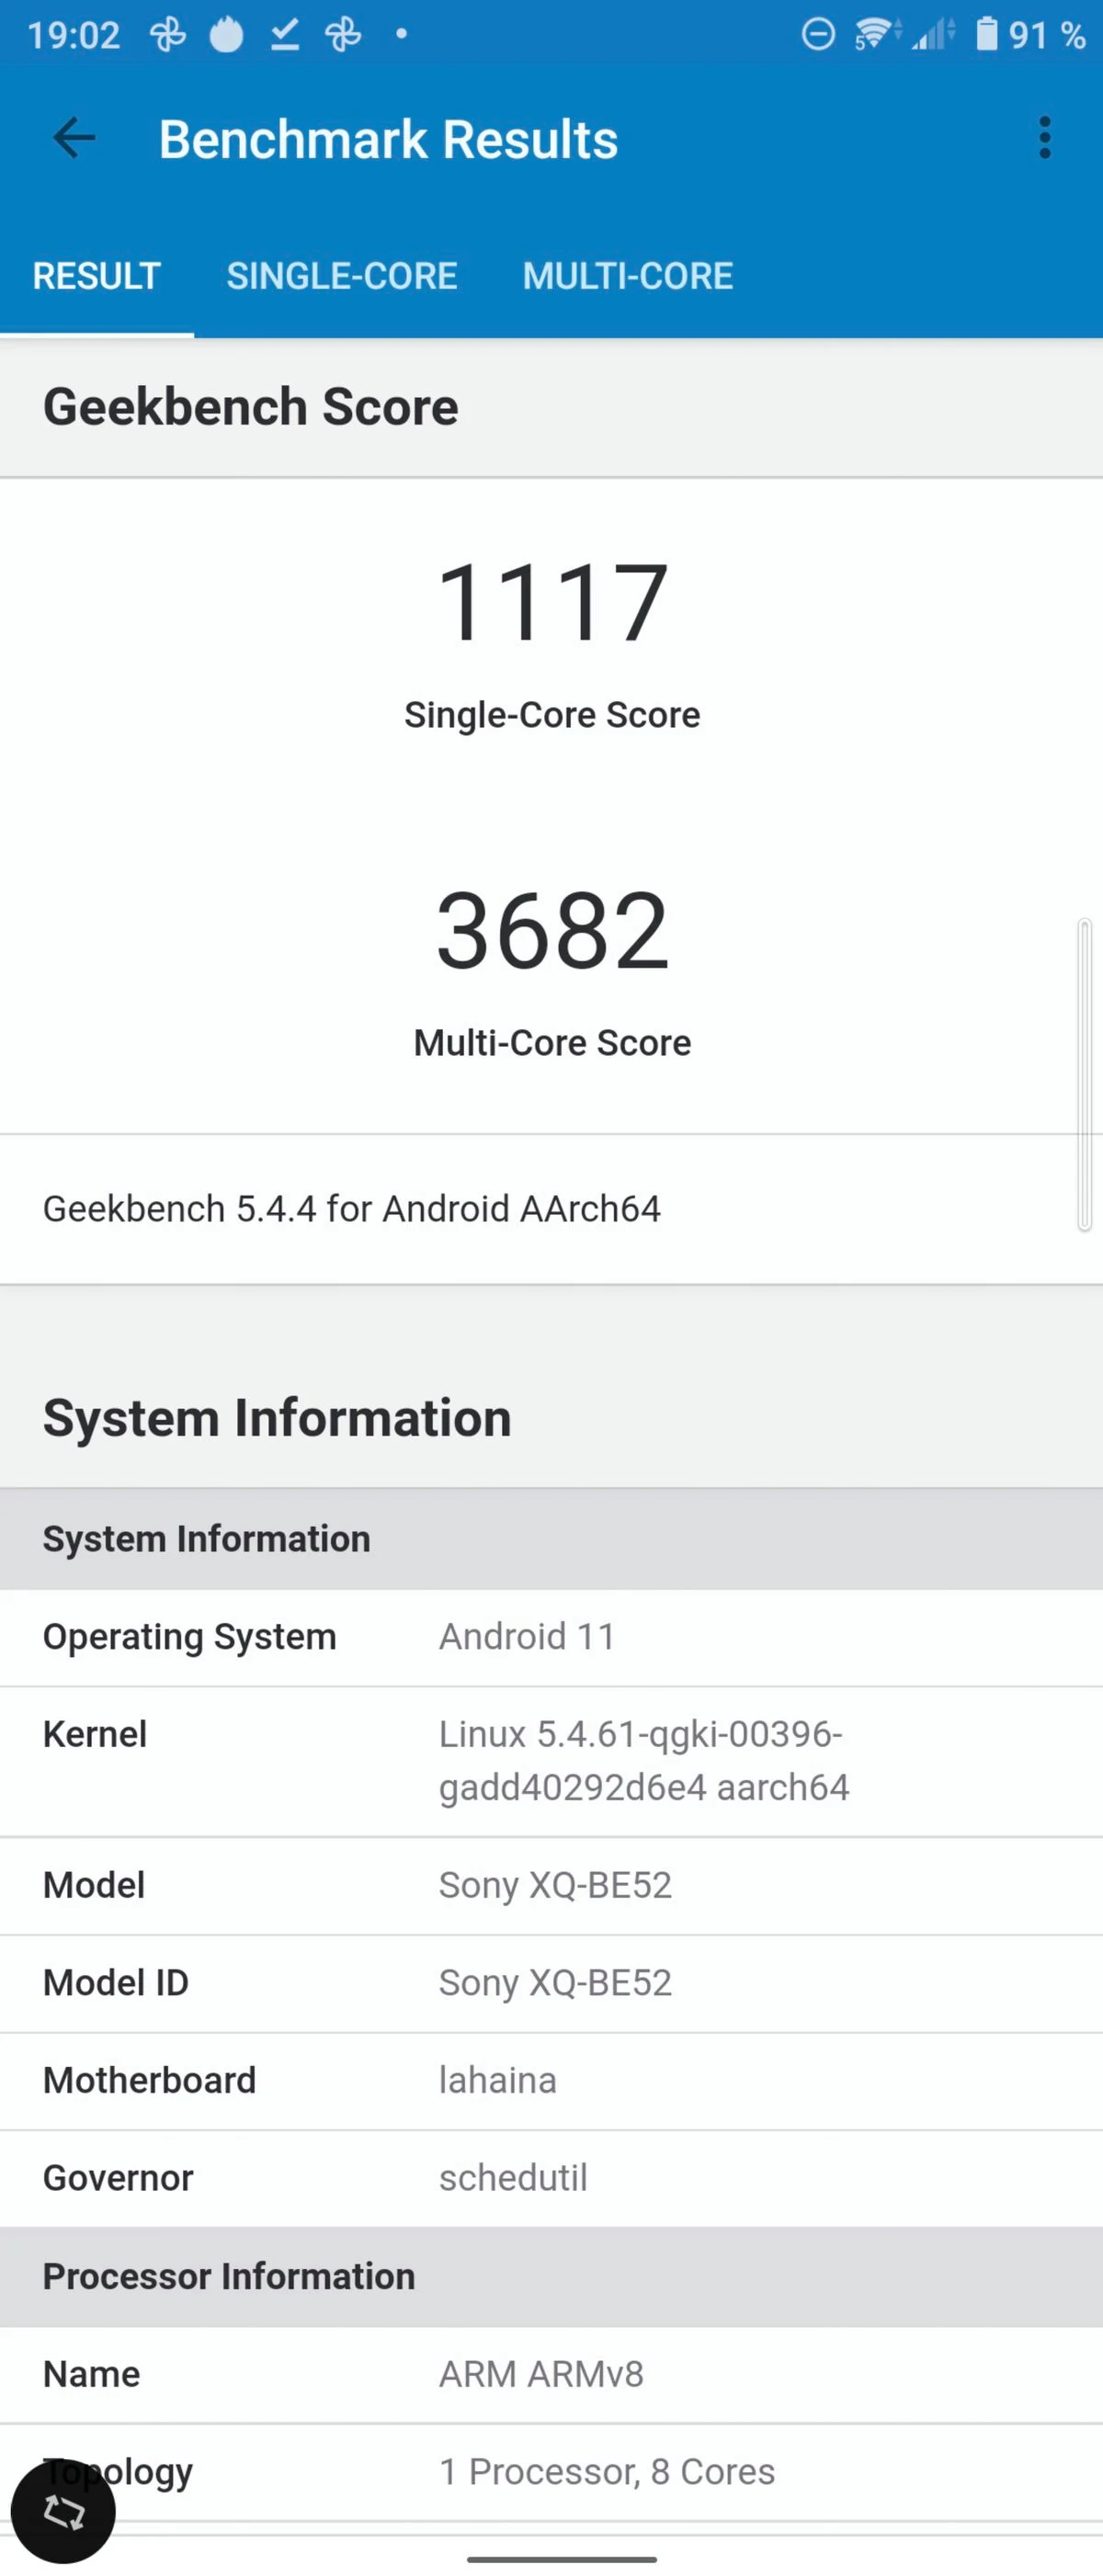Tap the Kernel row entry
Viewport: 1103px width, 2576px height.
click(x=552, y=1761)
